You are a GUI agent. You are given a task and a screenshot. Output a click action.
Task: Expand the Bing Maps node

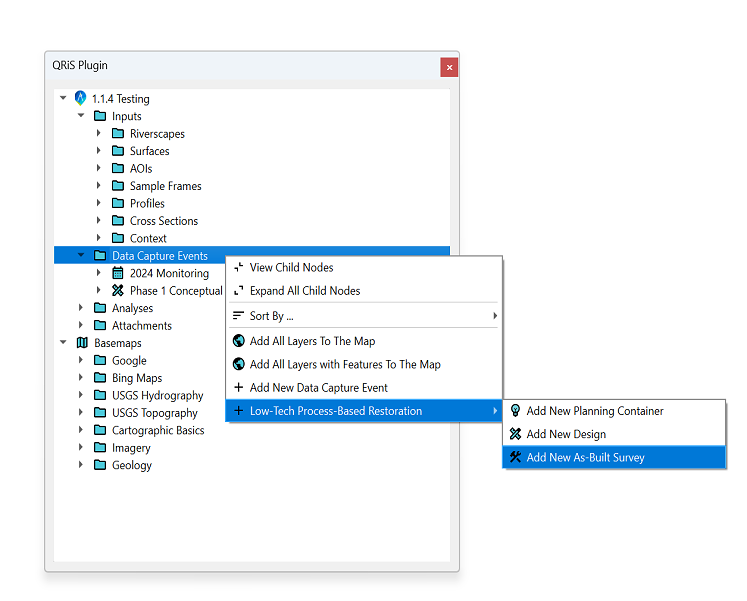(x=81, y=378)
